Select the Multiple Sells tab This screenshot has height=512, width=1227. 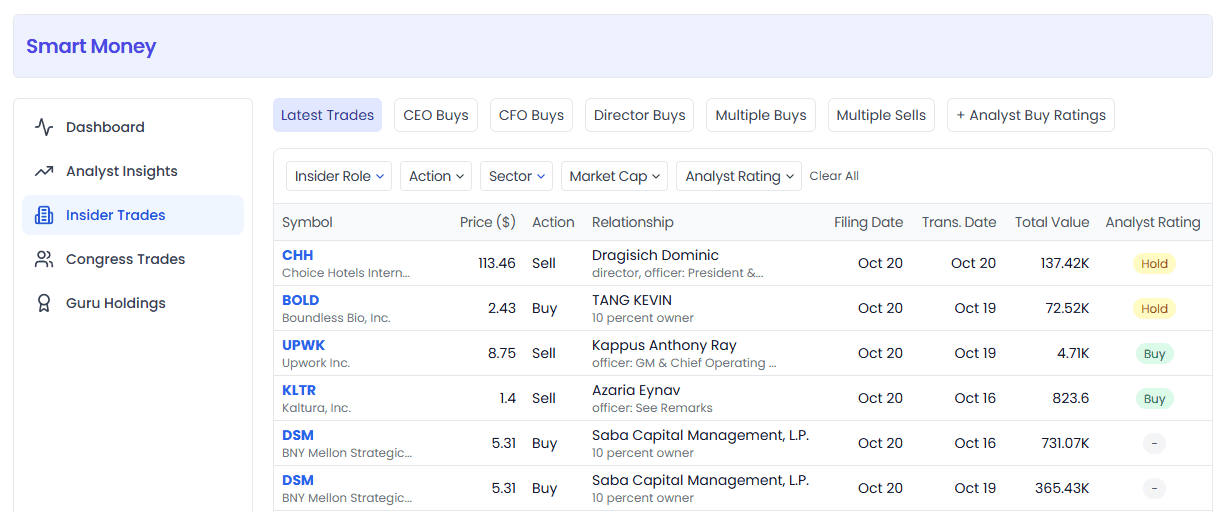click(881, 115)
